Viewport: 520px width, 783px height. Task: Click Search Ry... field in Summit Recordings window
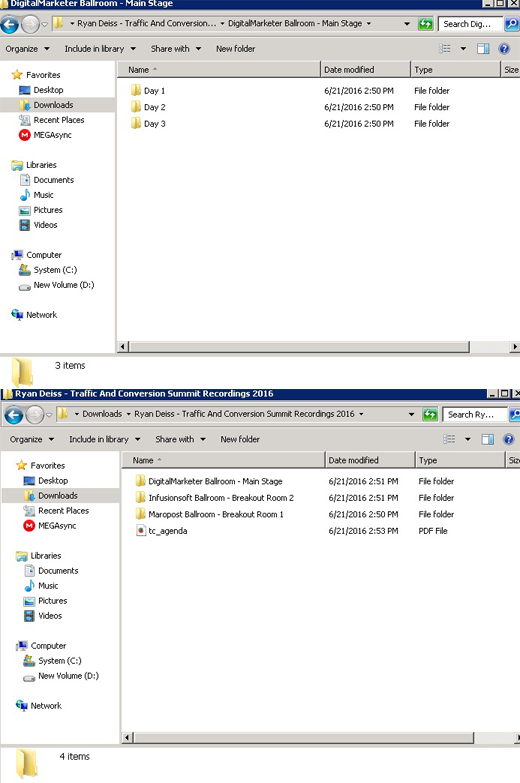point(475,414)
